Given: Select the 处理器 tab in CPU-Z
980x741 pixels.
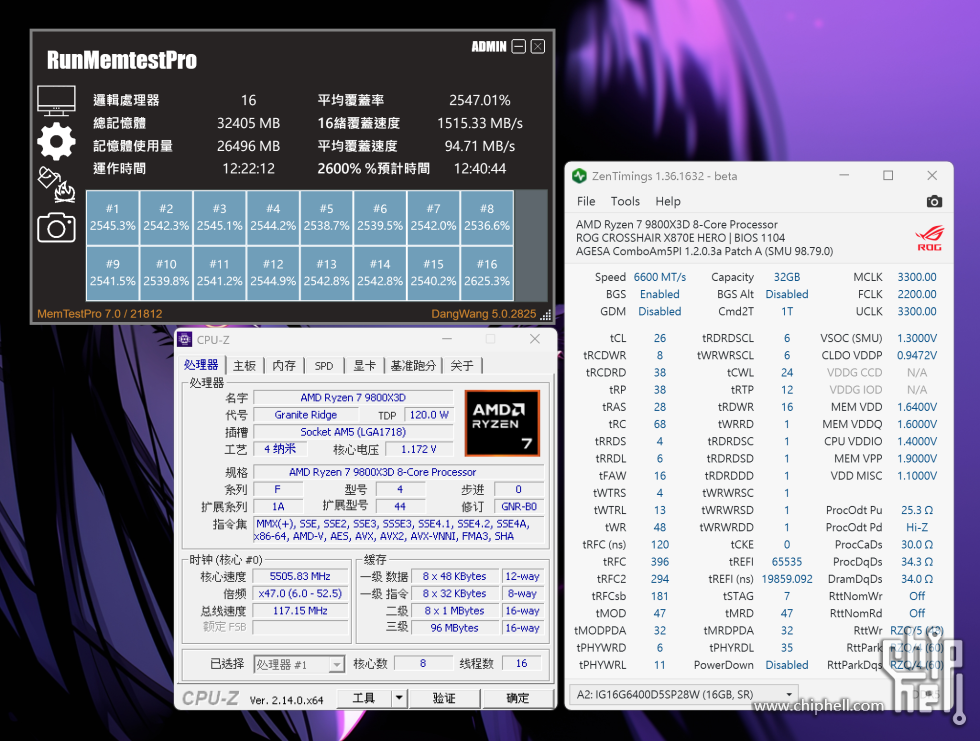Looking at the screenshot, I should [x=201, y=365].
